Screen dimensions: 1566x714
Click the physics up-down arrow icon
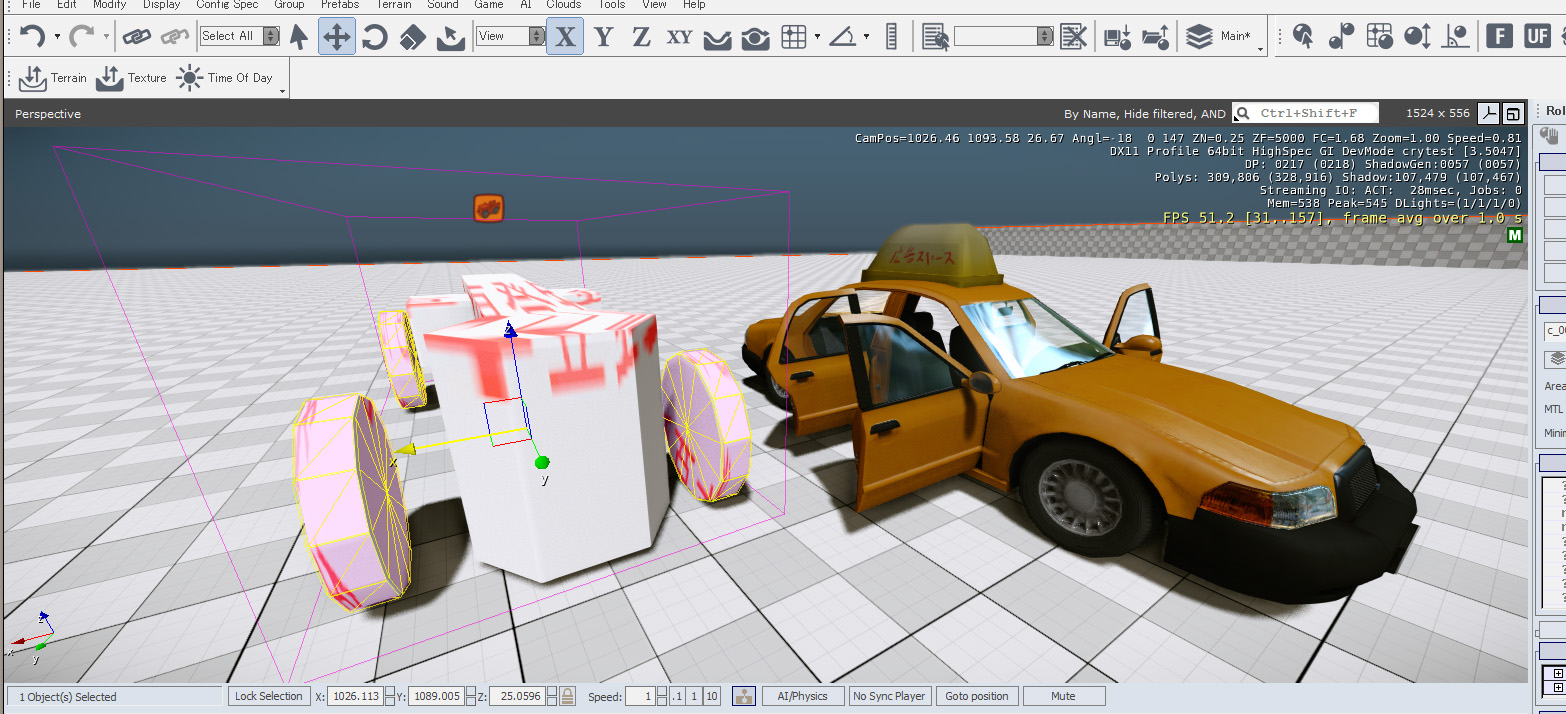1418,37
